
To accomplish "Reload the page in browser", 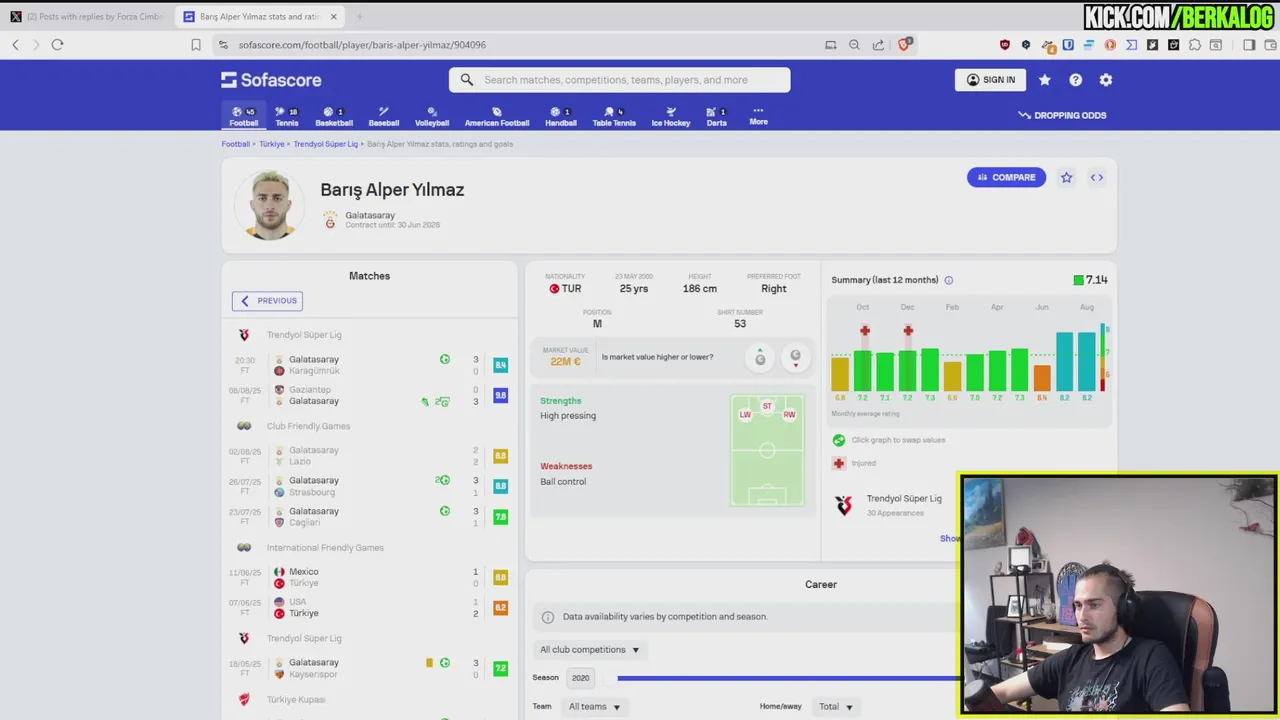I will [x=57, y=44].
